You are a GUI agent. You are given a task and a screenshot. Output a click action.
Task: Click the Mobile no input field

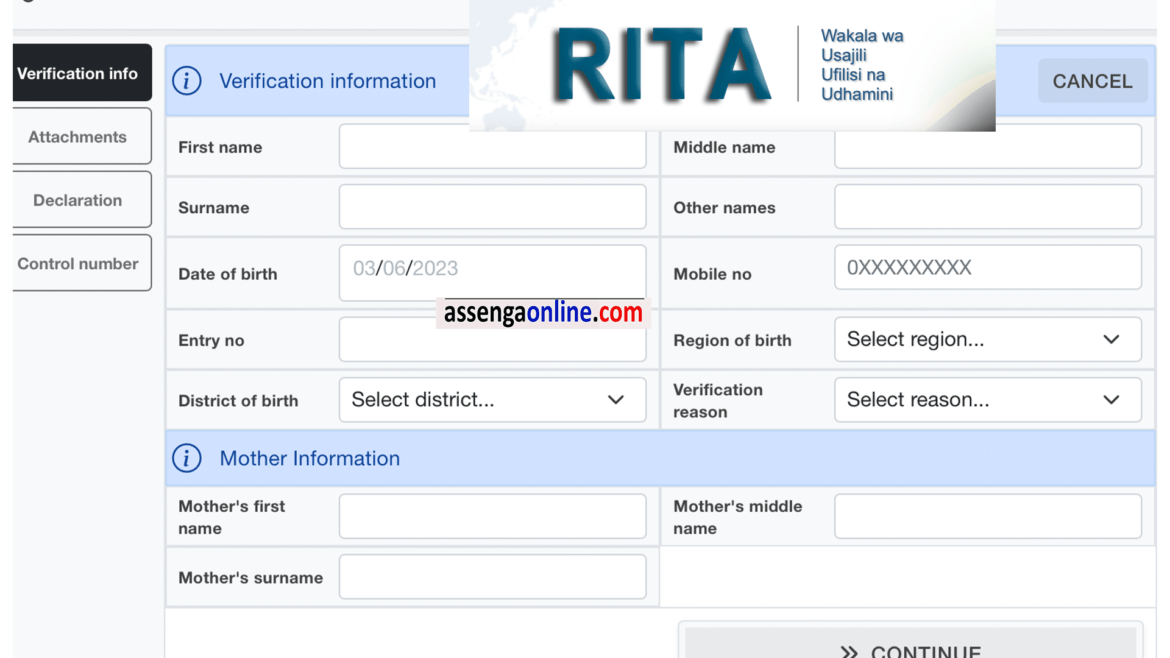[x=987, y=268]
